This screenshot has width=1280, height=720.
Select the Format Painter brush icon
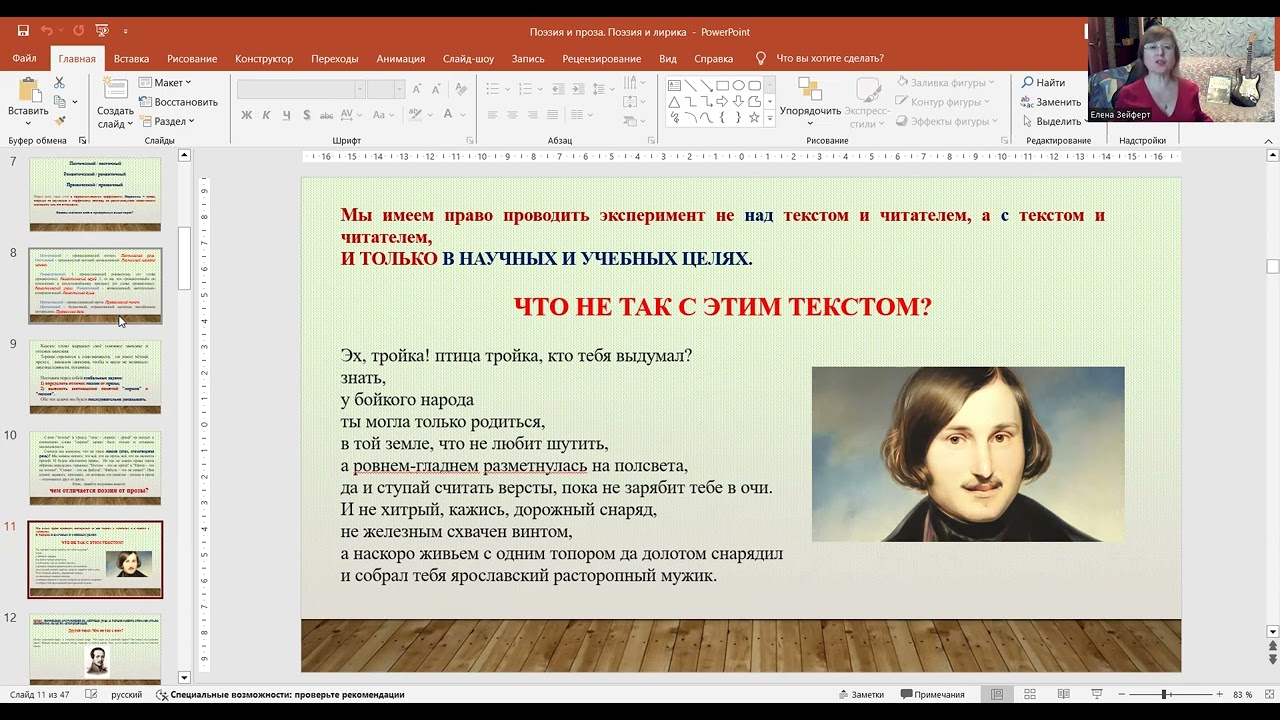point(59,121)
